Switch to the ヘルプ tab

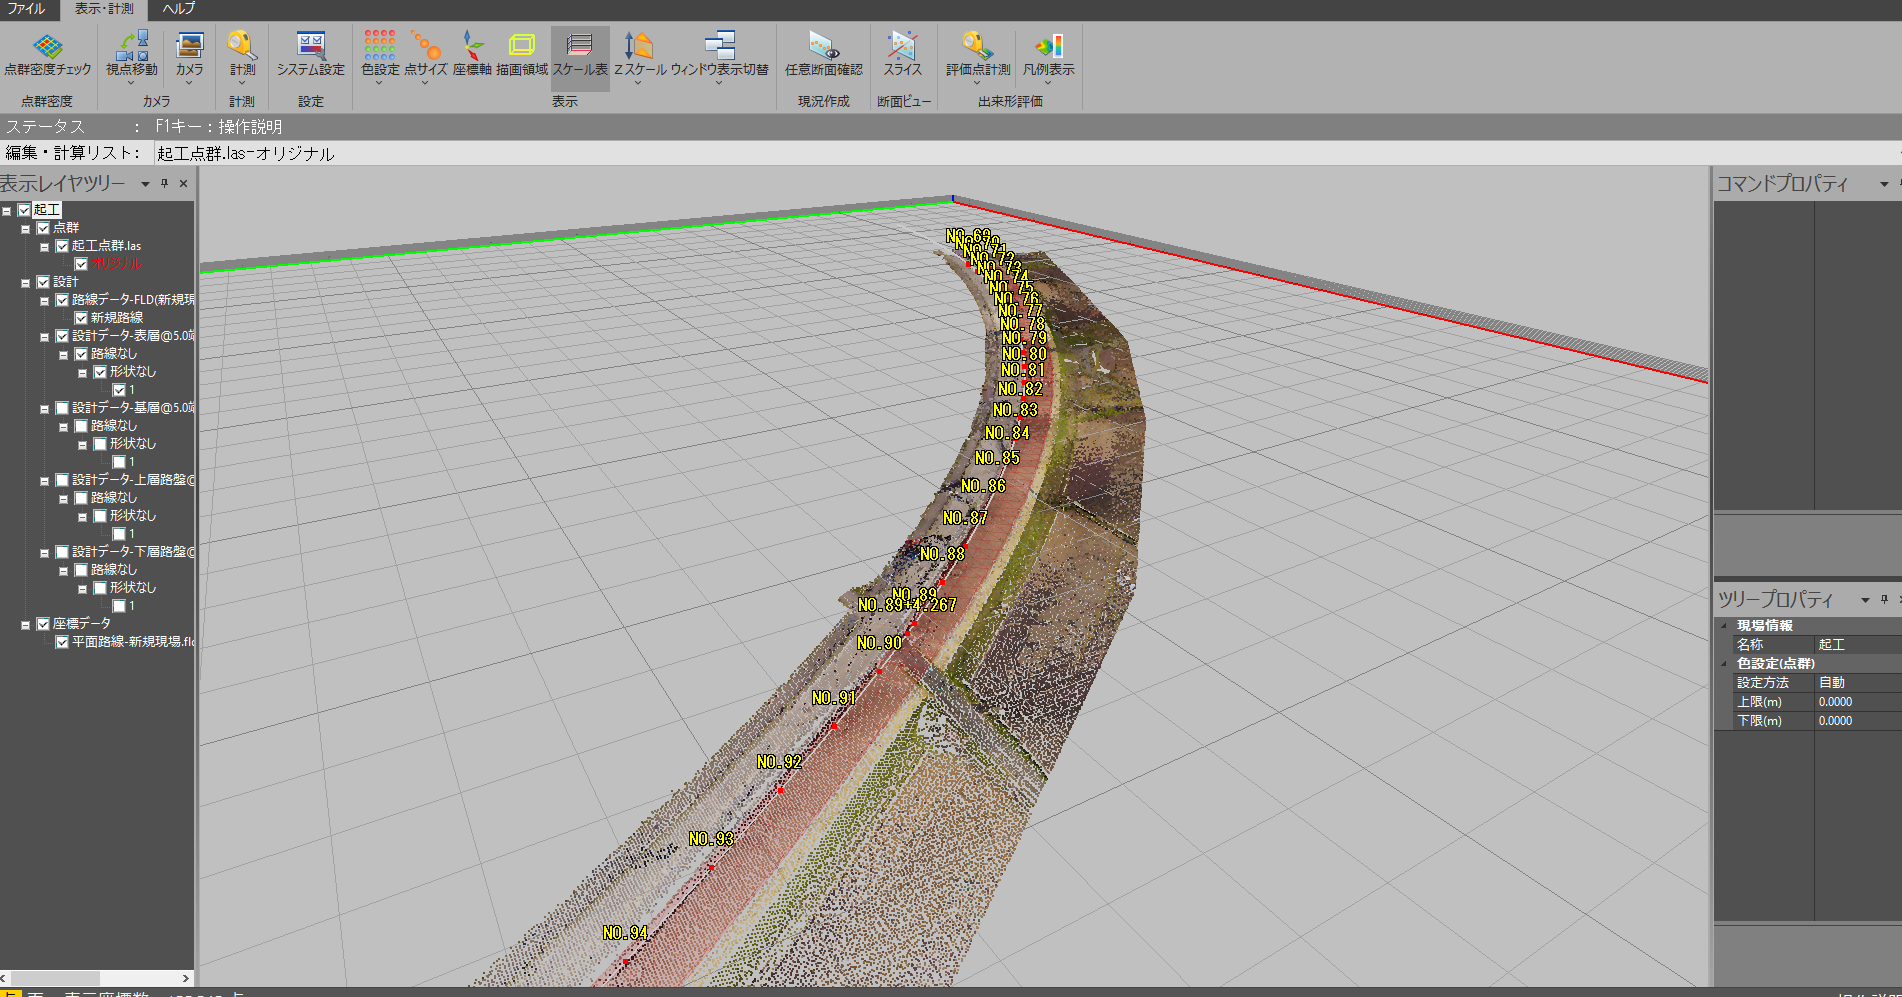tap(179, 9)
